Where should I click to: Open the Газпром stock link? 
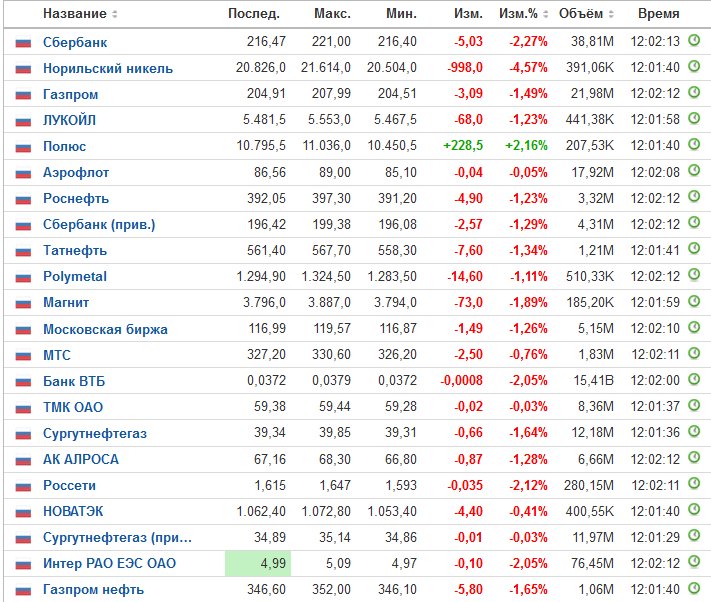coord(70,94)
